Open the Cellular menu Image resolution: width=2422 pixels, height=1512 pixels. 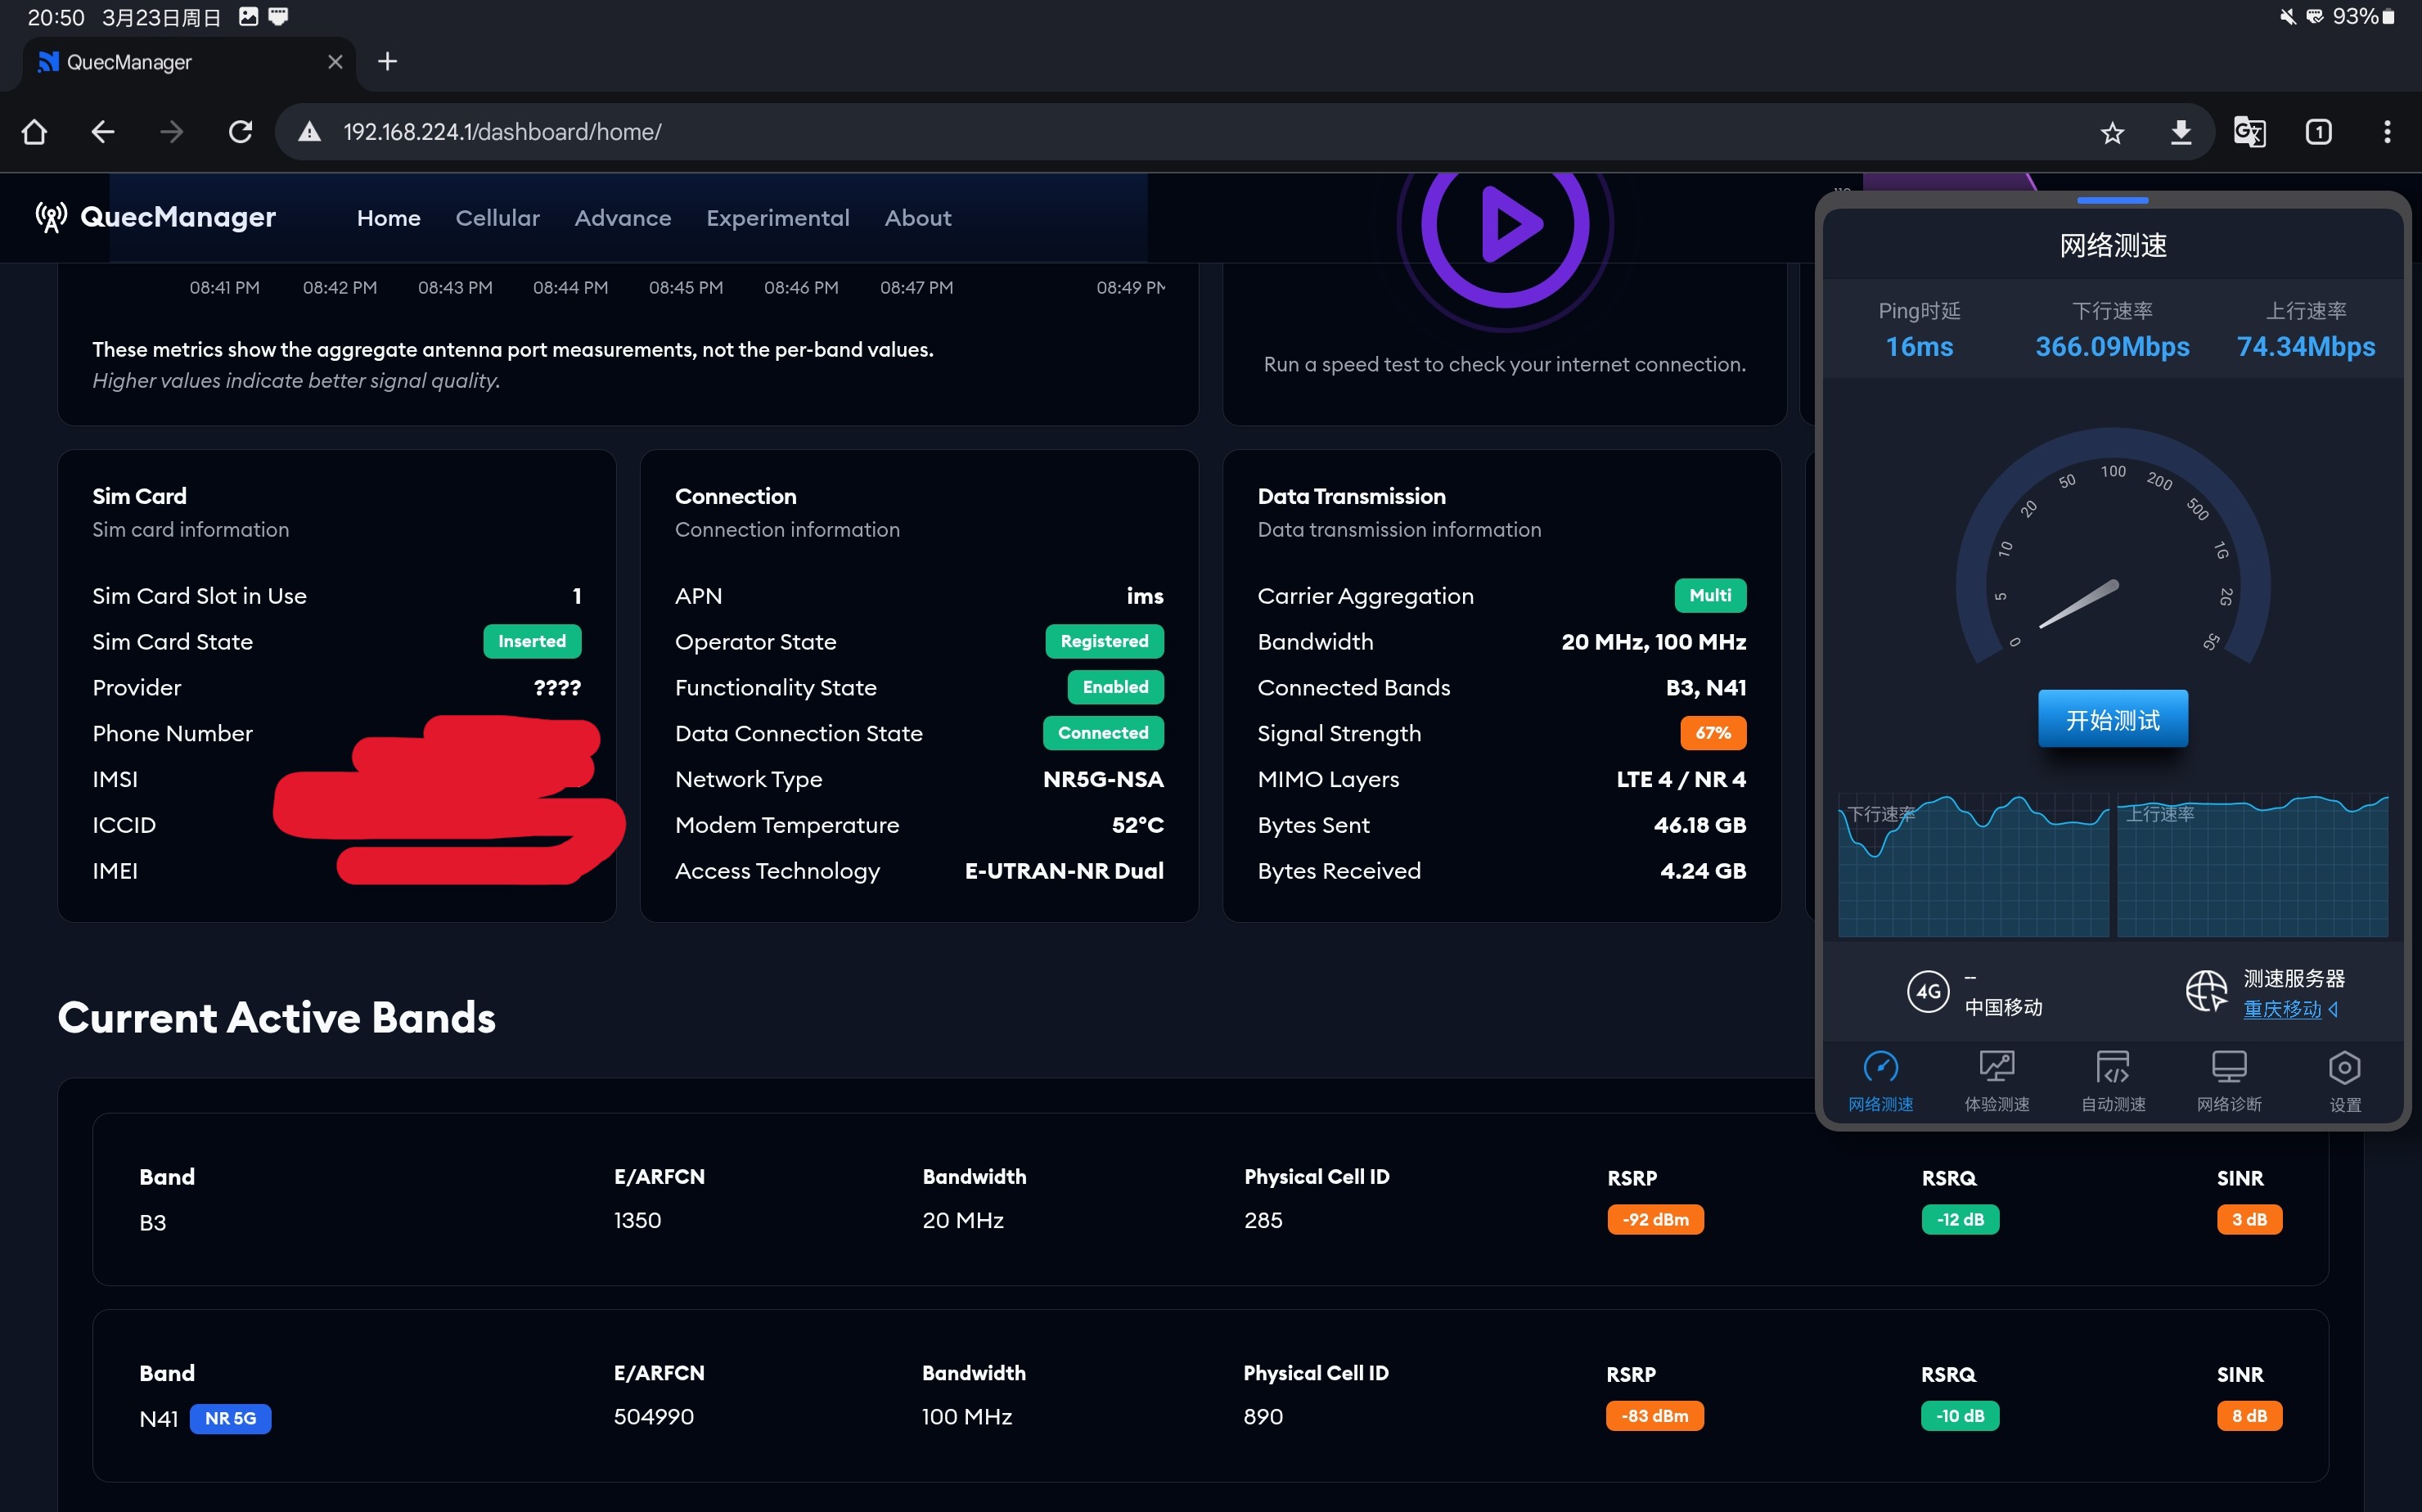tap(497, 218)
